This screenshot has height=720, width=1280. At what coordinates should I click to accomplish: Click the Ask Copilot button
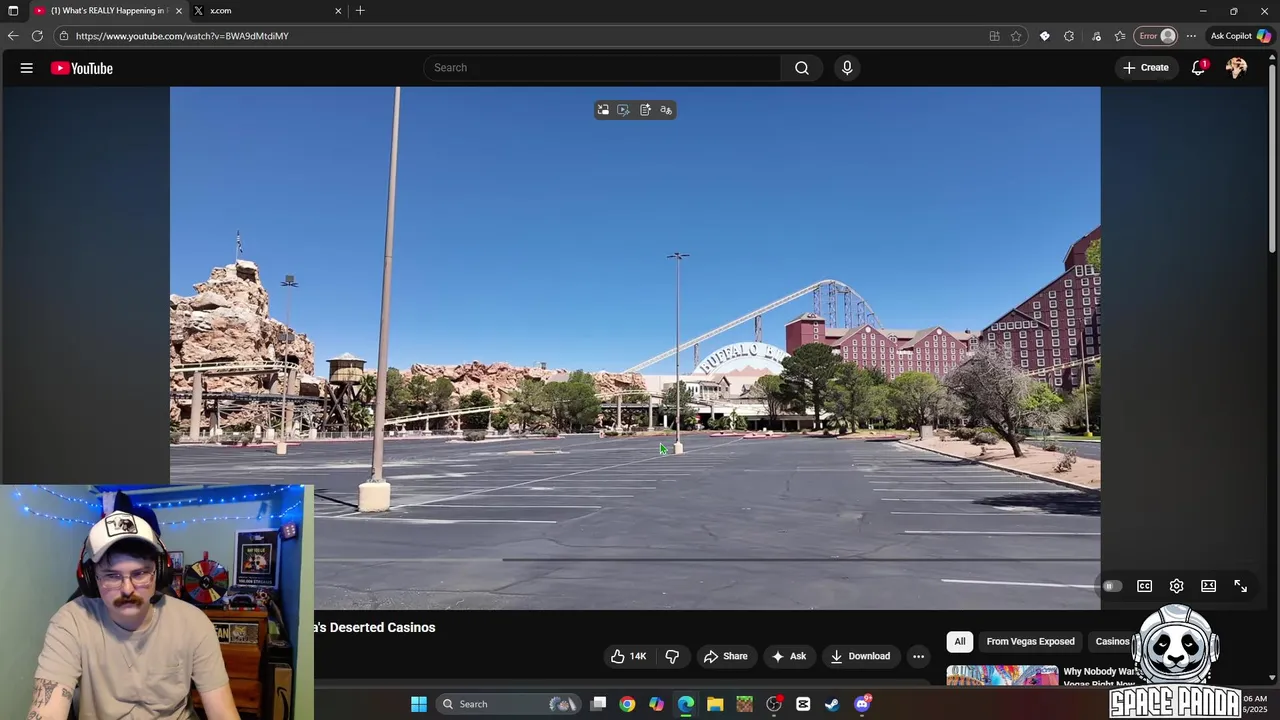click(x=1240, y=36)
